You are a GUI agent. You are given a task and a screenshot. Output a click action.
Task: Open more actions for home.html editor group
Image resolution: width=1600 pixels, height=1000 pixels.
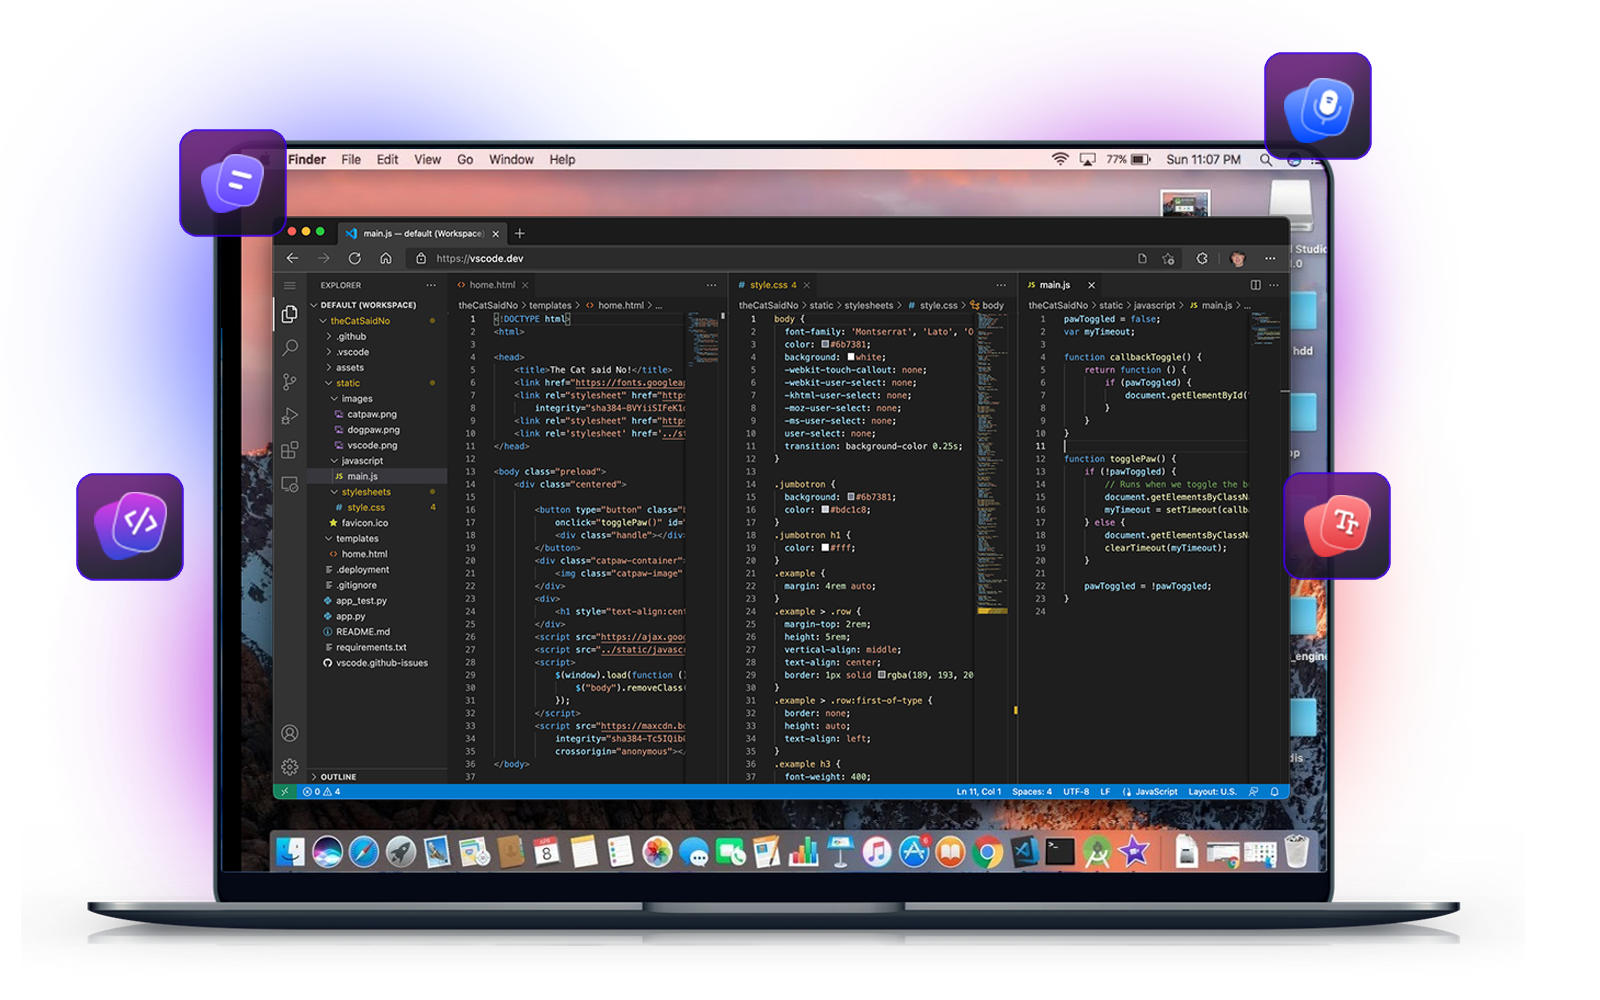click(x=712, y=285)
